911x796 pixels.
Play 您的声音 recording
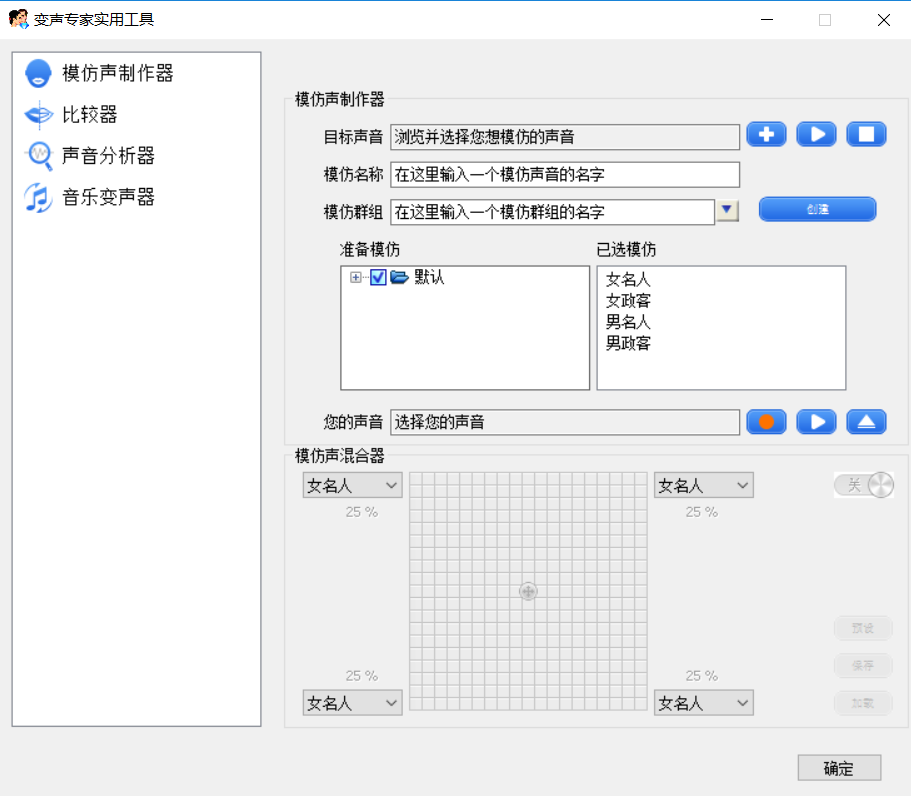click(x=816, y=422)
